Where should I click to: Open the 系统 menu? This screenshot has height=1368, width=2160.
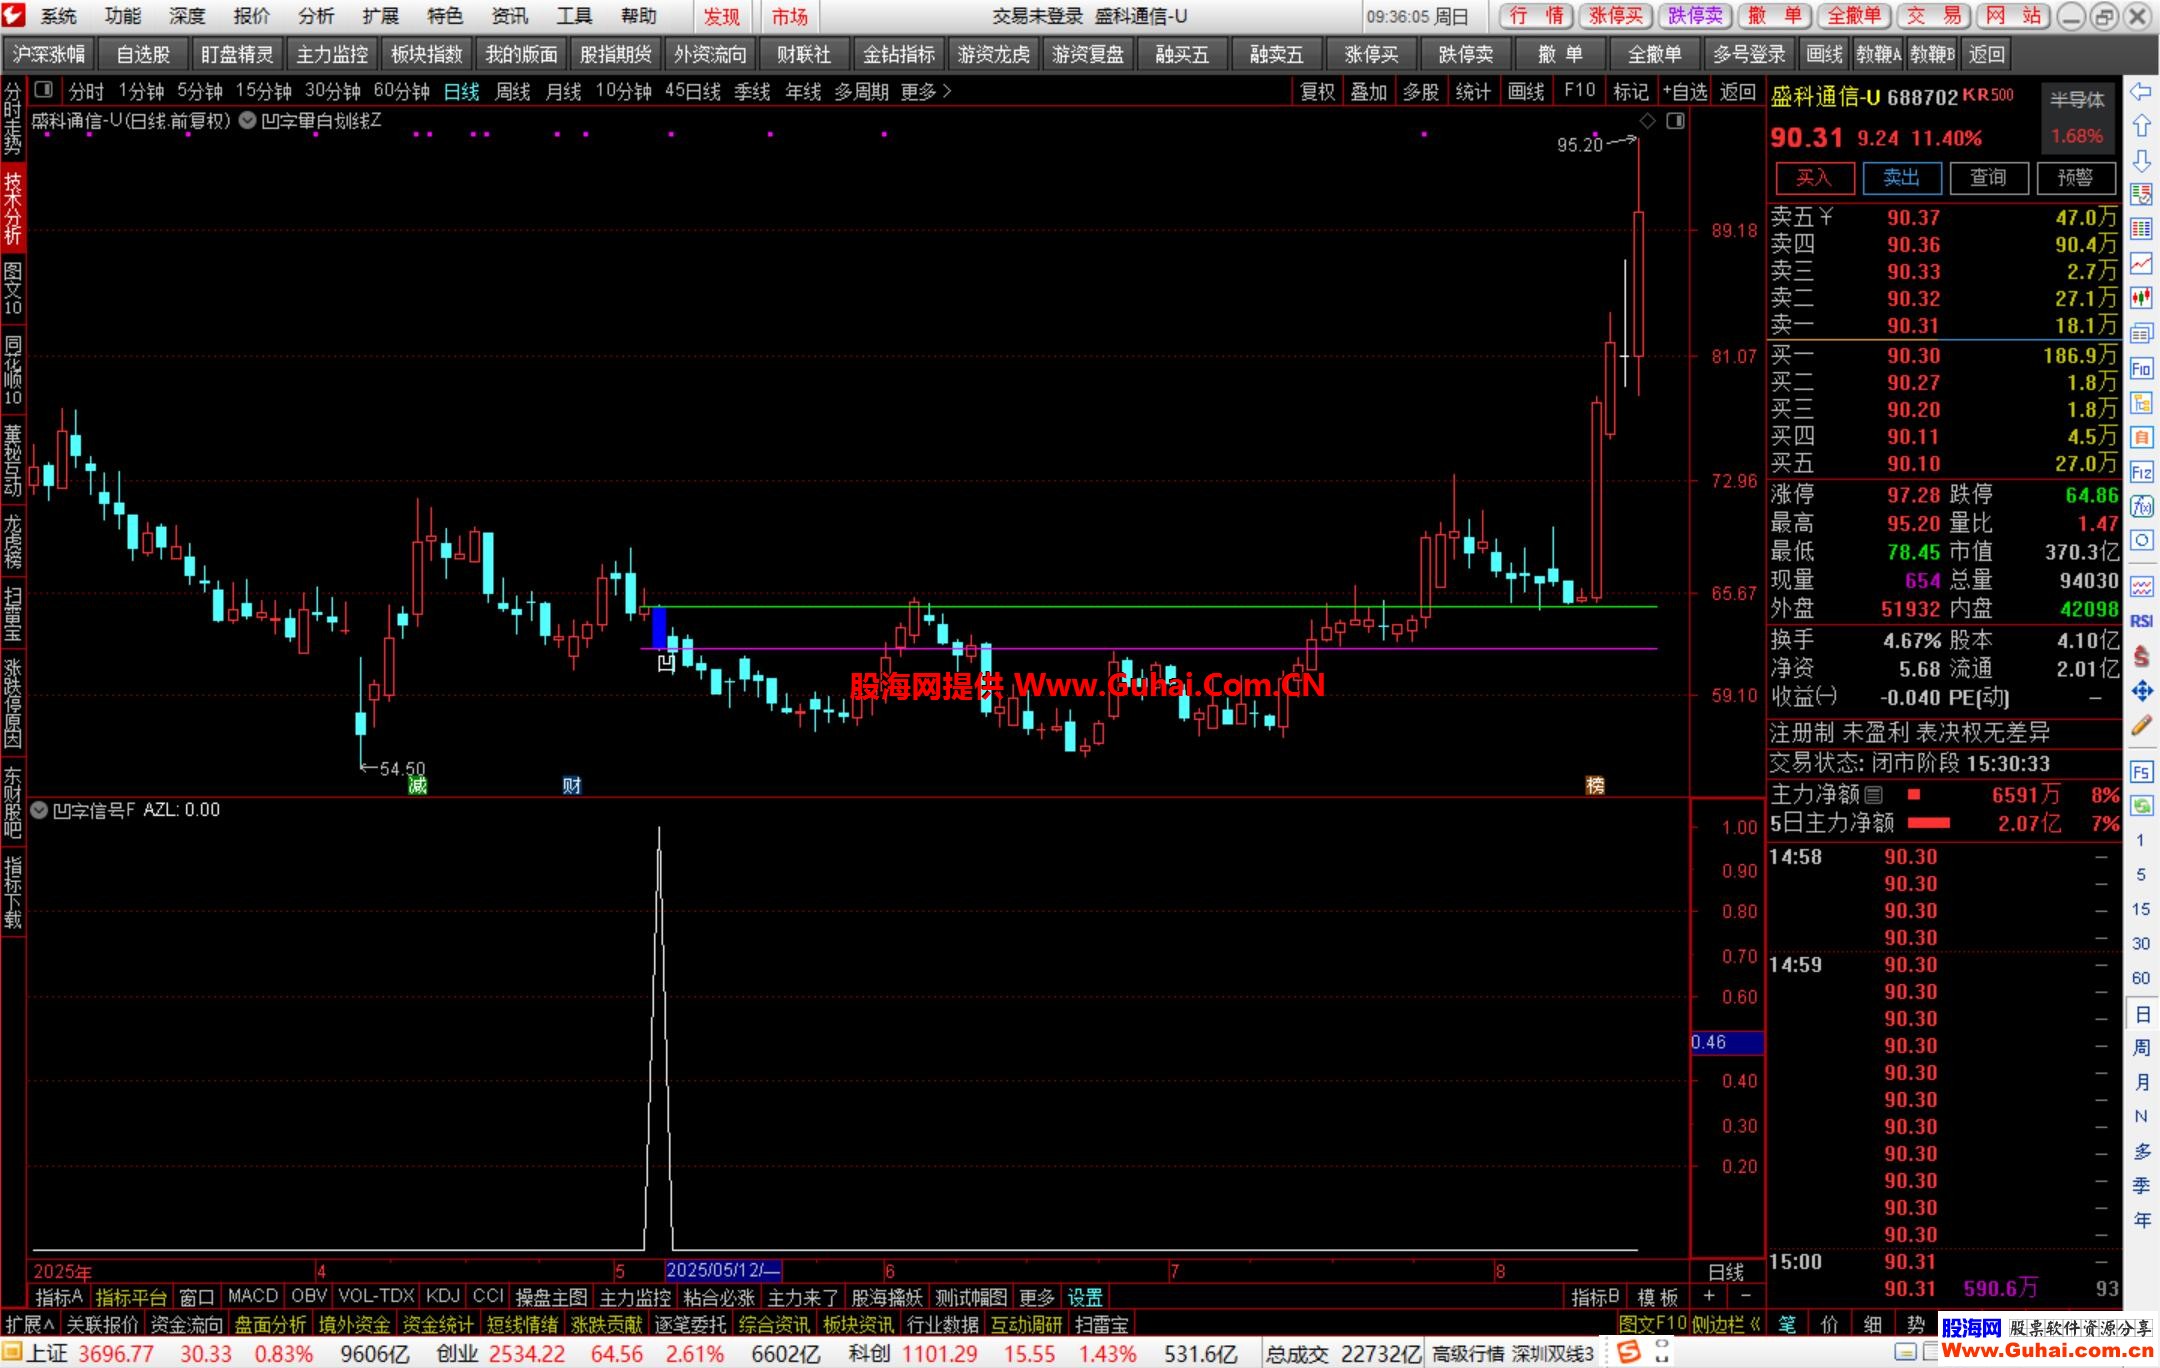pyautogui.click(x=59, y=16)
